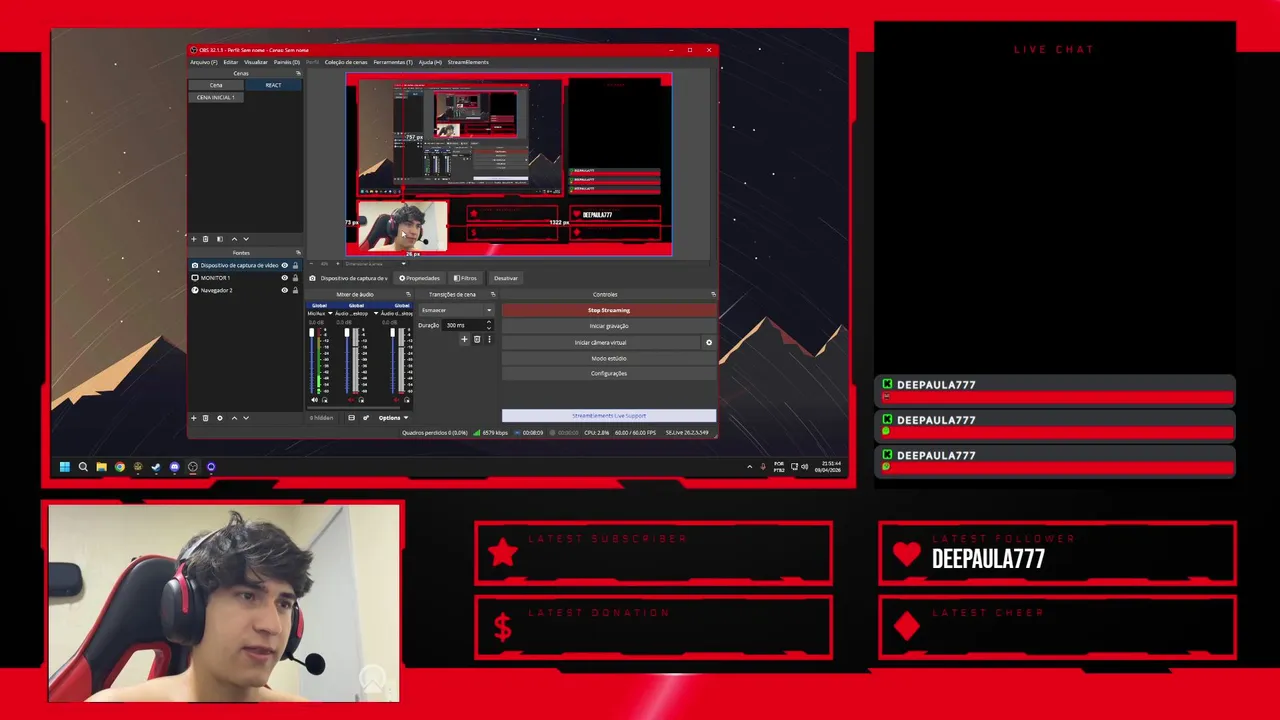The height and width of the screenshot is (720, 1280).
Task: Open virtual camera settings gear
Action: coord(709,343)
